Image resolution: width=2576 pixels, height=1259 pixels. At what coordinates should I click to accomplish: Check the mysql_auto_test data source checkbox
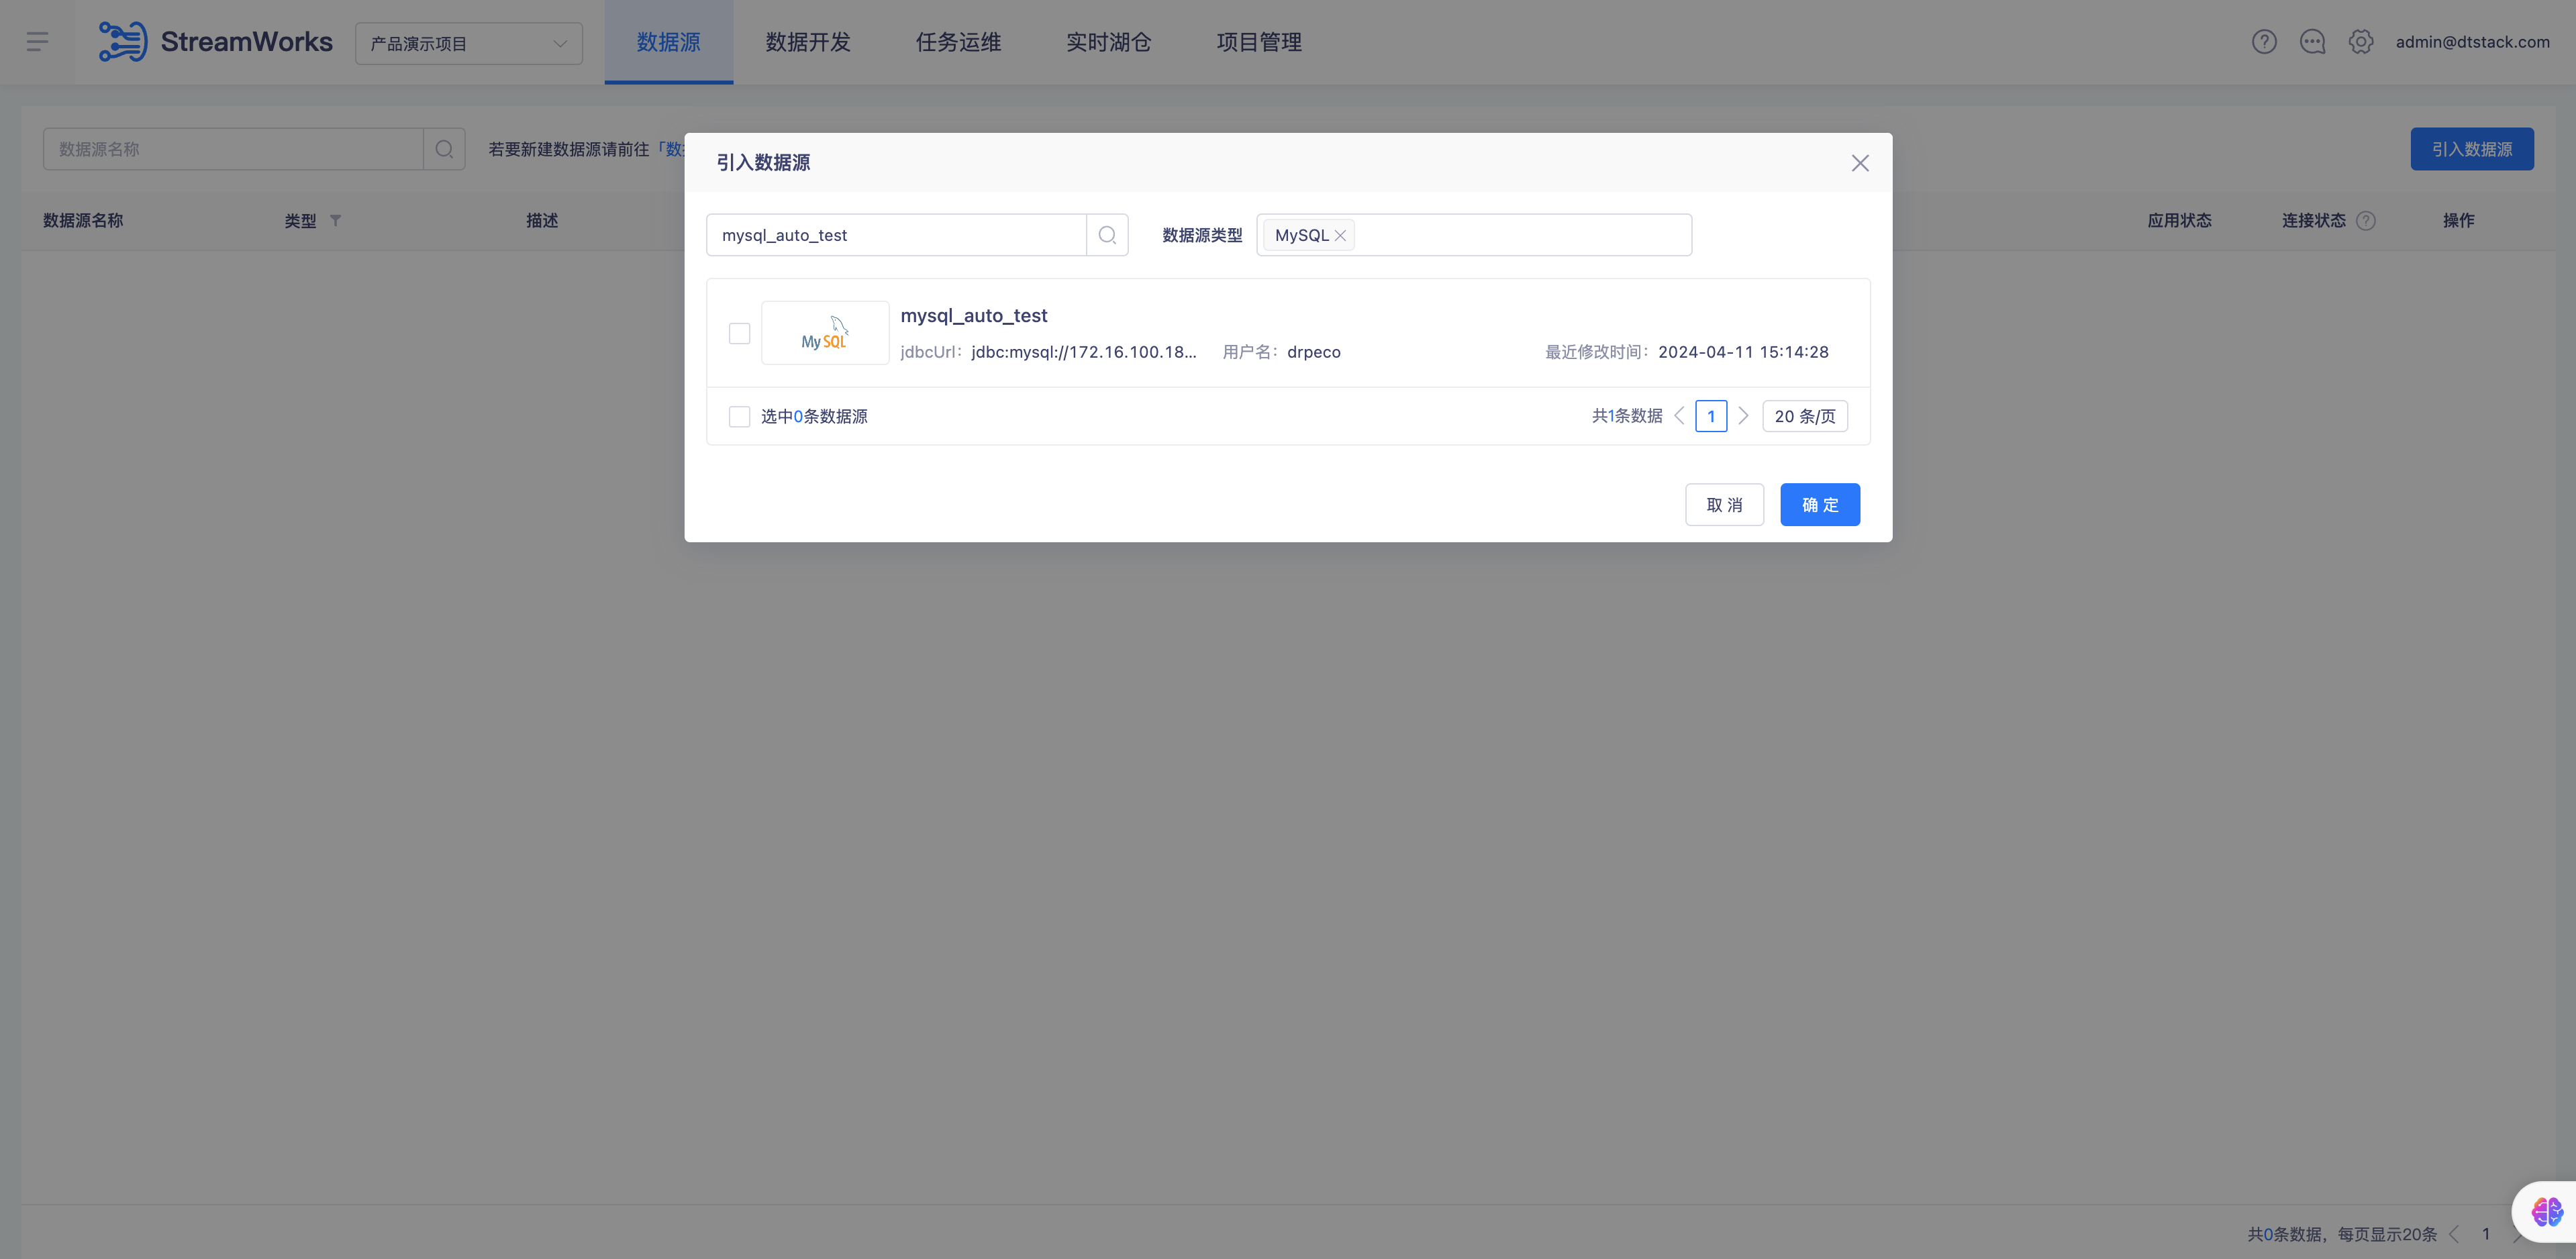point(739,333)
